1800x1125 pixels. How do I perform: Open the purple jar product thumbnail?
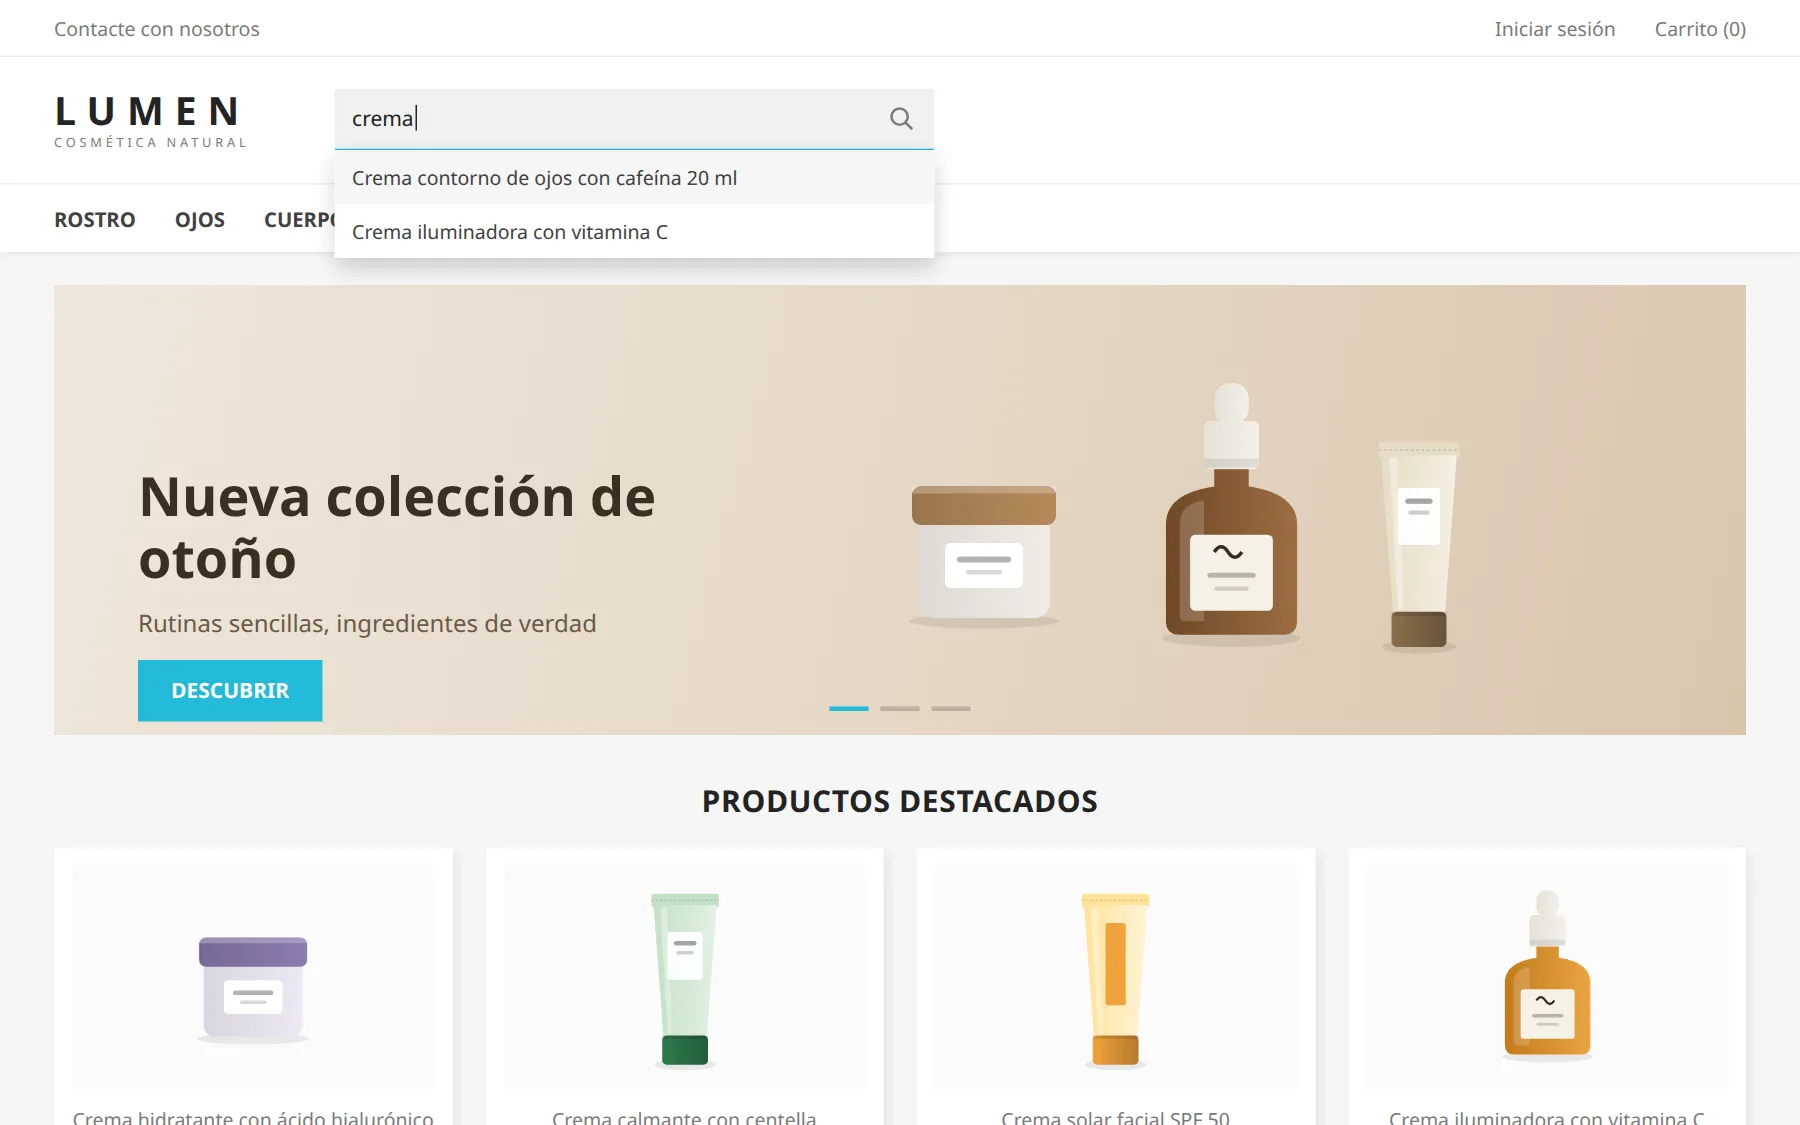tap(253, 978)
